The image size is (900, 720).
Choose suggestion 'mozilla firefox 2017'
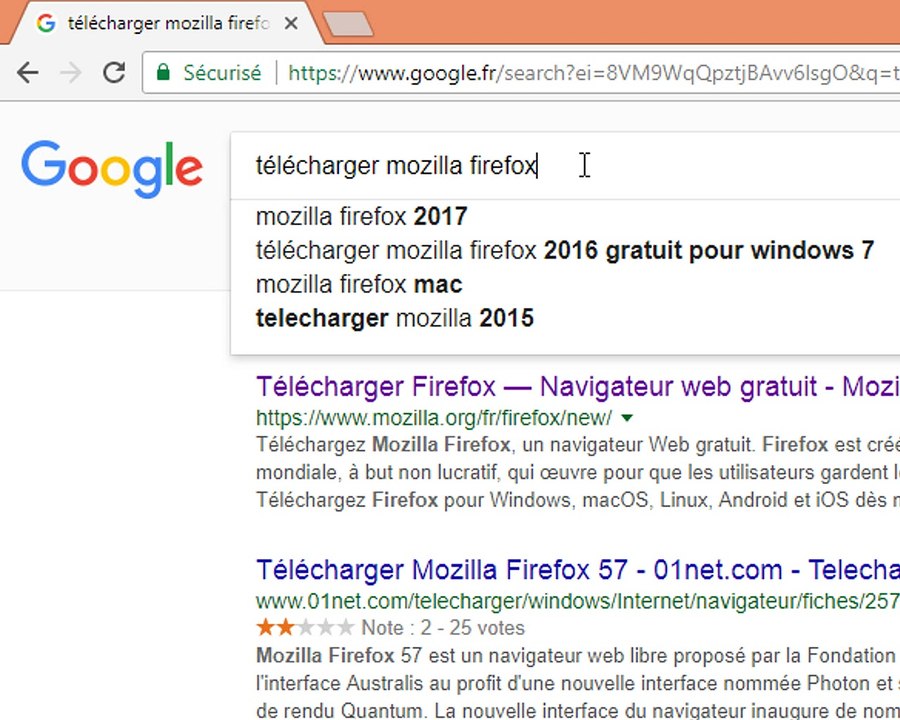click(362, 216)
